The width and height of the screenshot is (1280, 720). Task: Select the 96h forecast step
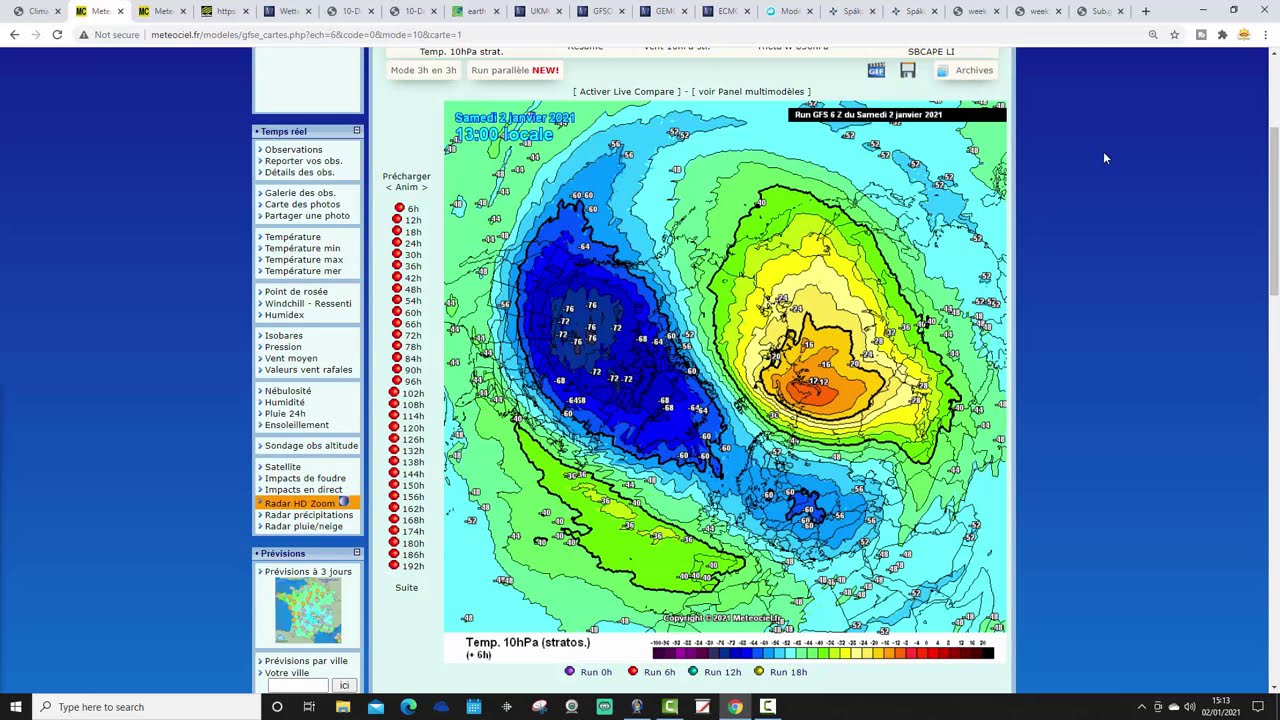click(412, 381)
